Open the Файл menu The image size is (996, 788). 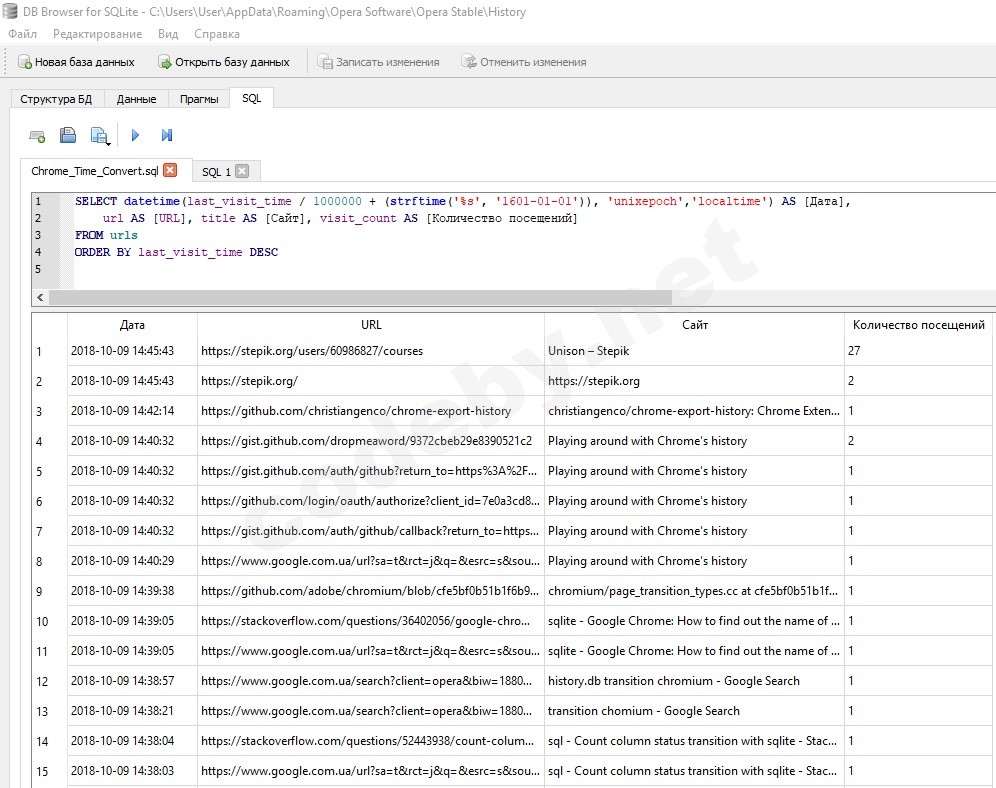22,34
